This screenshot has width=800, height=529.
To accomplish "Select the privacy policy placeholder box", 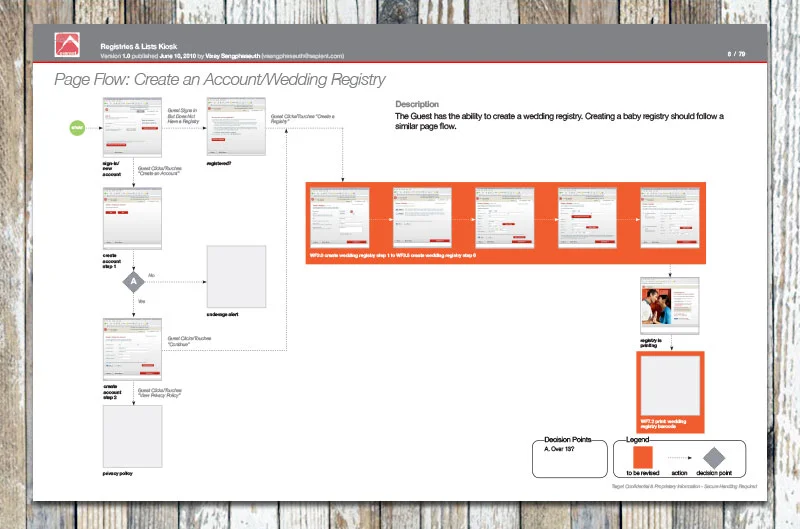I will click(x=133, y=436).
